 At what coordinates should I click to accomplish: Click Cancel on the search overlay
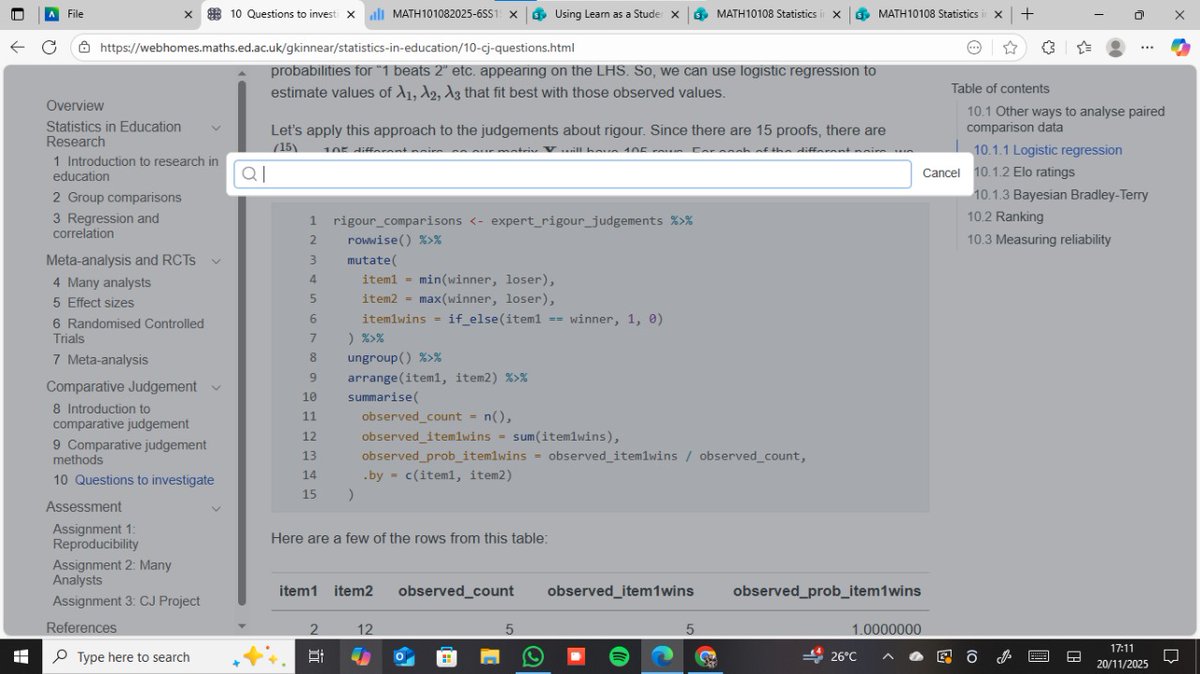(940, 172)
